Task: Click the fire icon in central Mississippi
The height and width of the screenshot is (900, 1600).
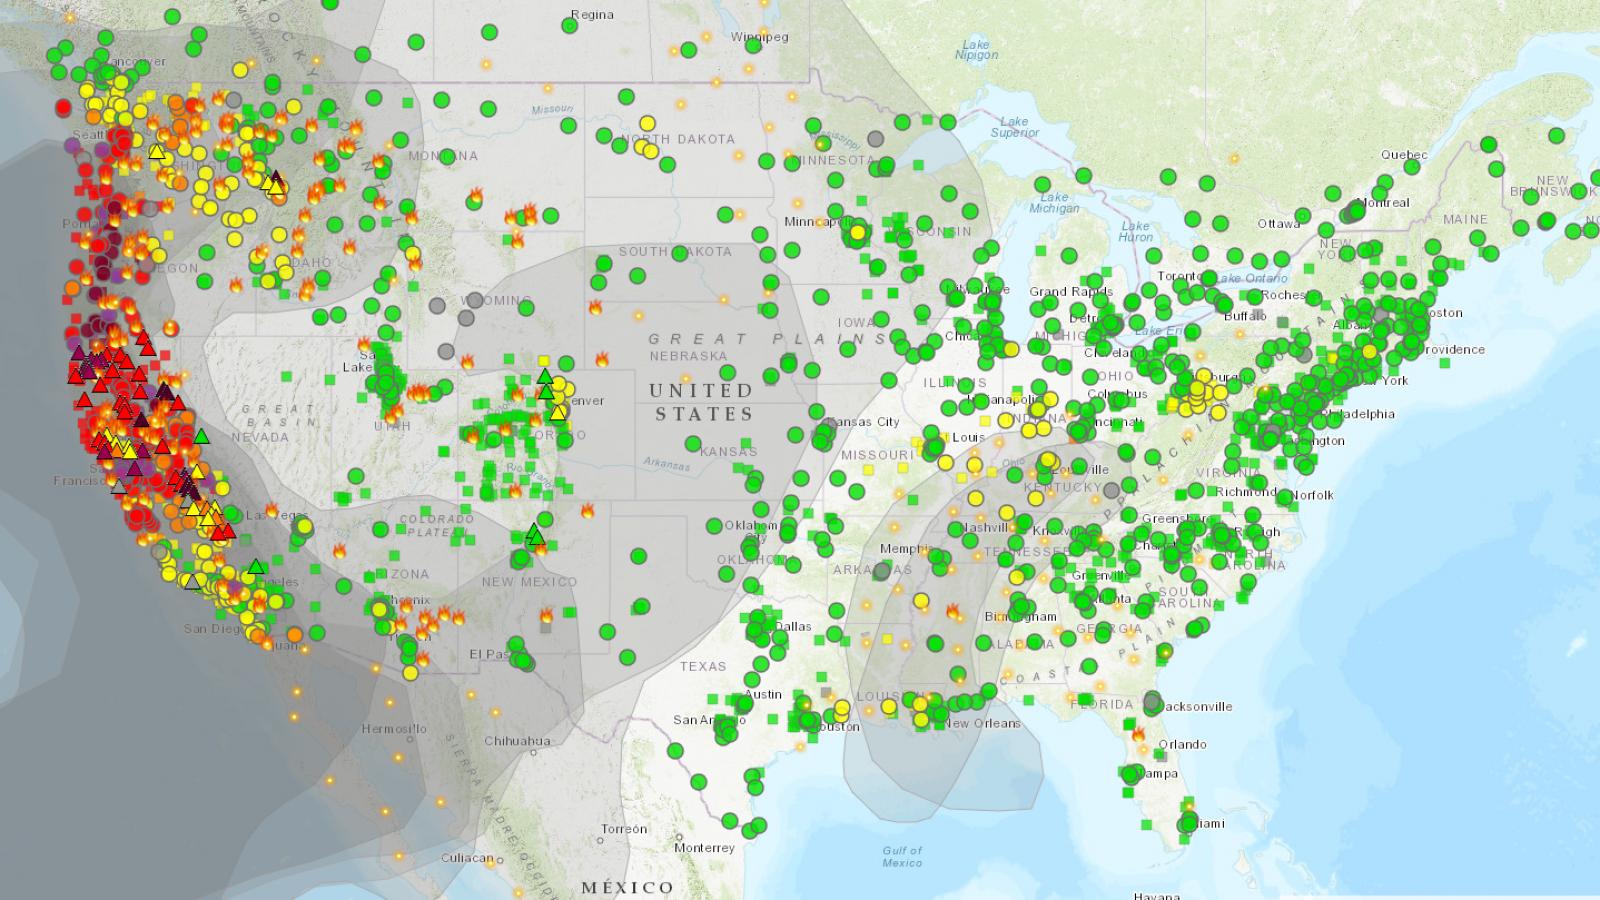Action: coord(953,610)
